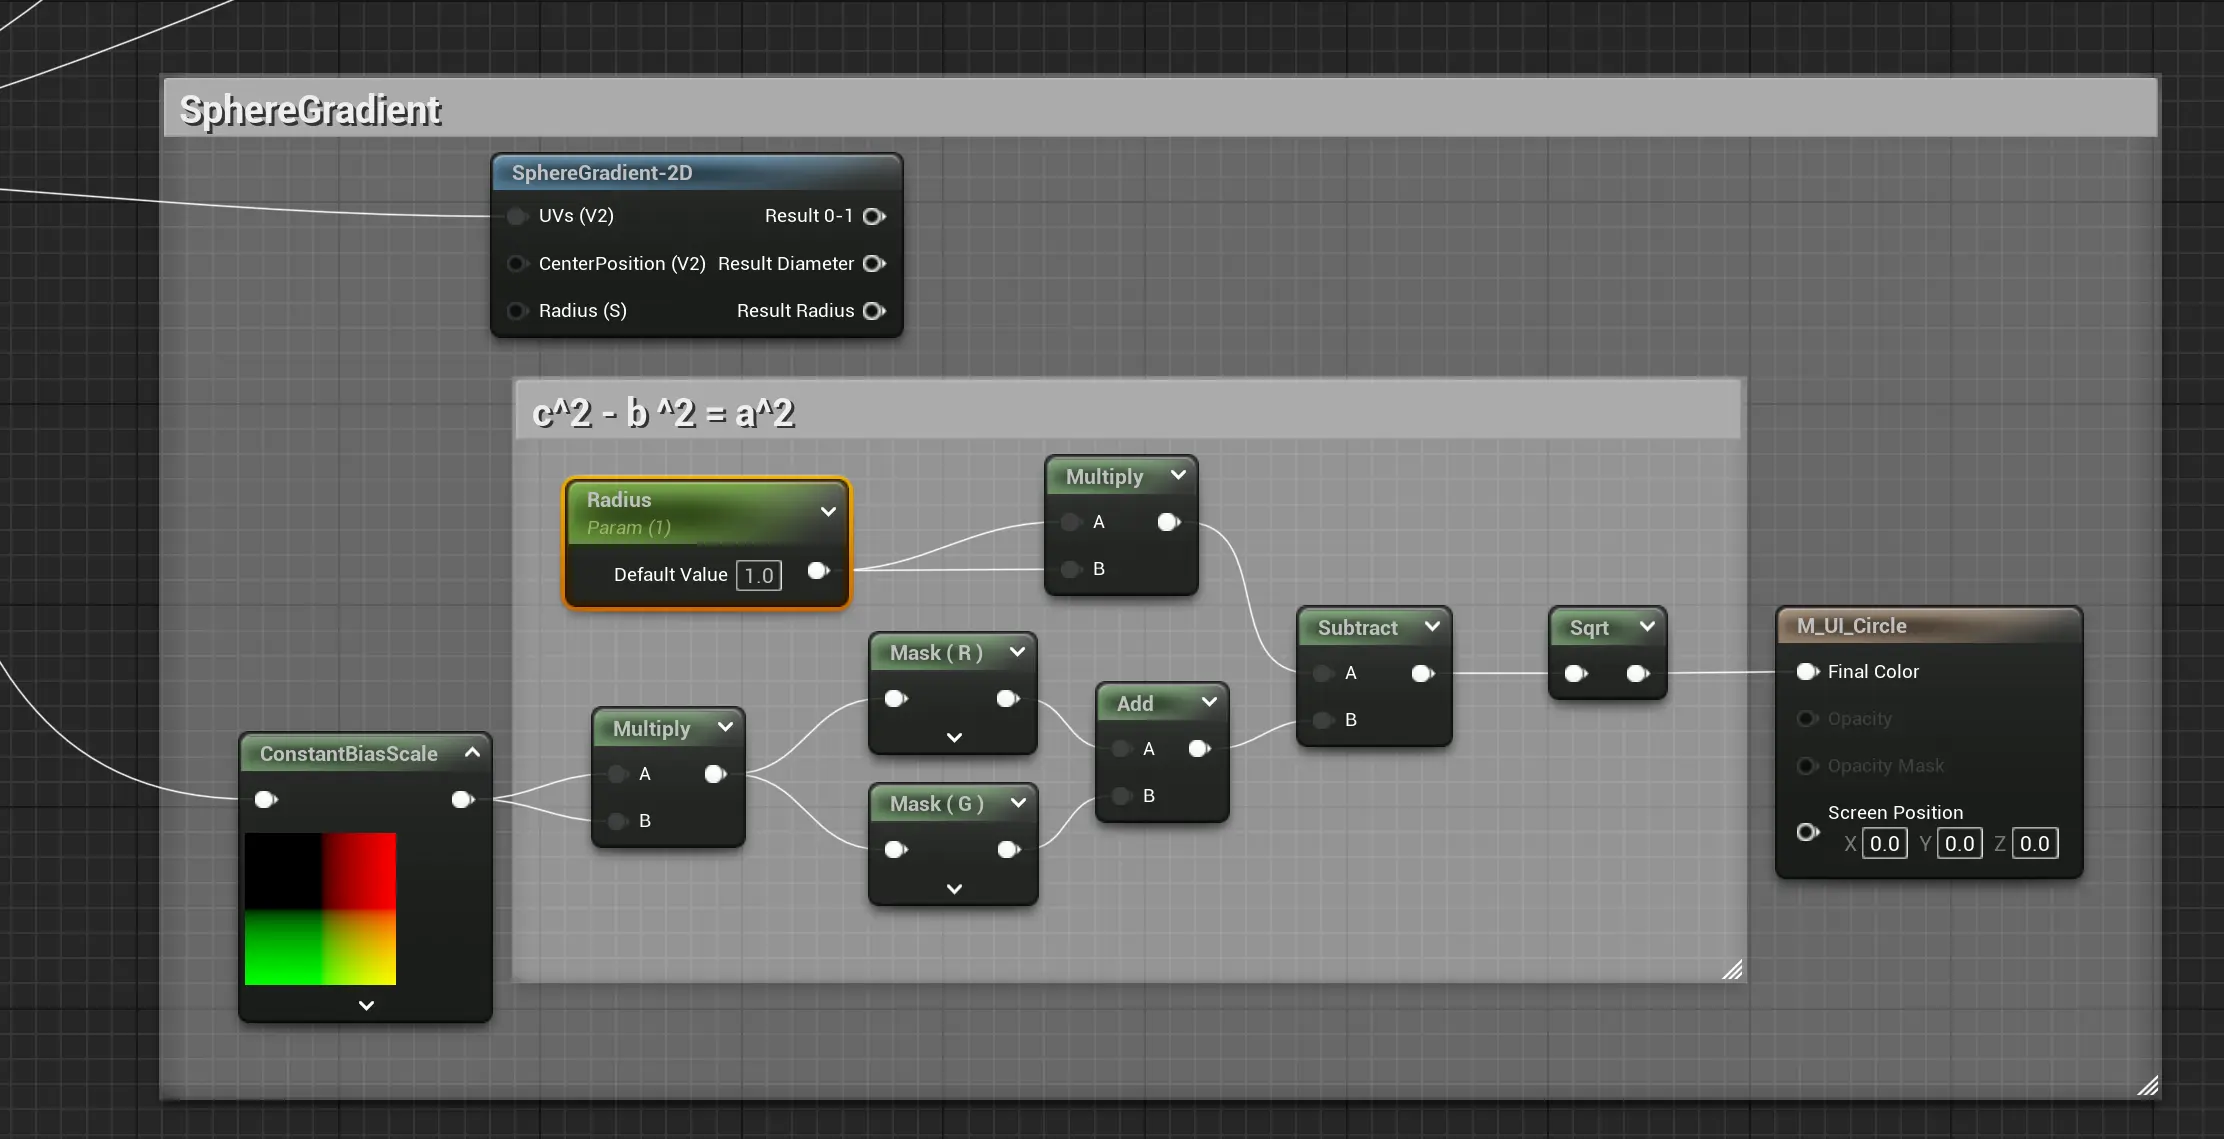Image resolution: width=2224 pixels, height=1139 pixels.
Task: Click the Screen Position X value field
Action: coord(1884,844)
